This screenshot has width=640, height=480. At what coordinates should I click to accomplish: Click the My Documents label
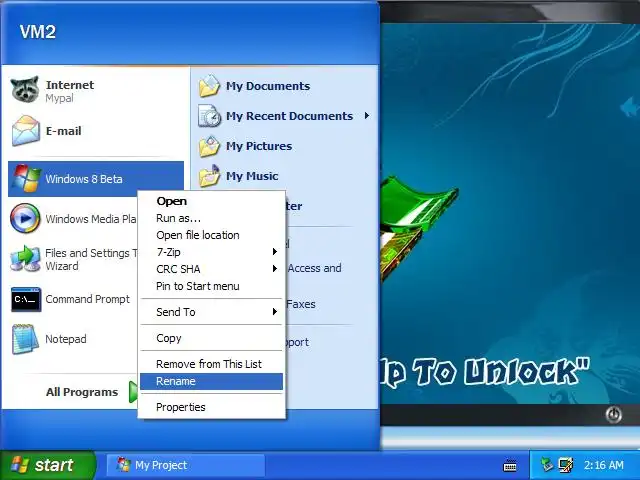(x=268, y=86)
